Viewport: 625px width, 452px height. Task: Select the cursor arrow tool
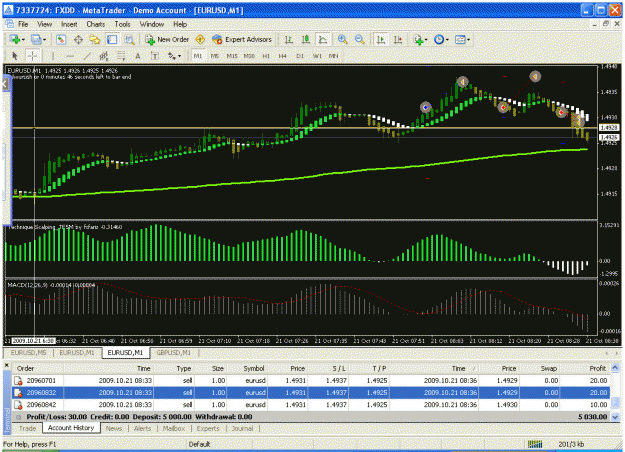(15, 56)
